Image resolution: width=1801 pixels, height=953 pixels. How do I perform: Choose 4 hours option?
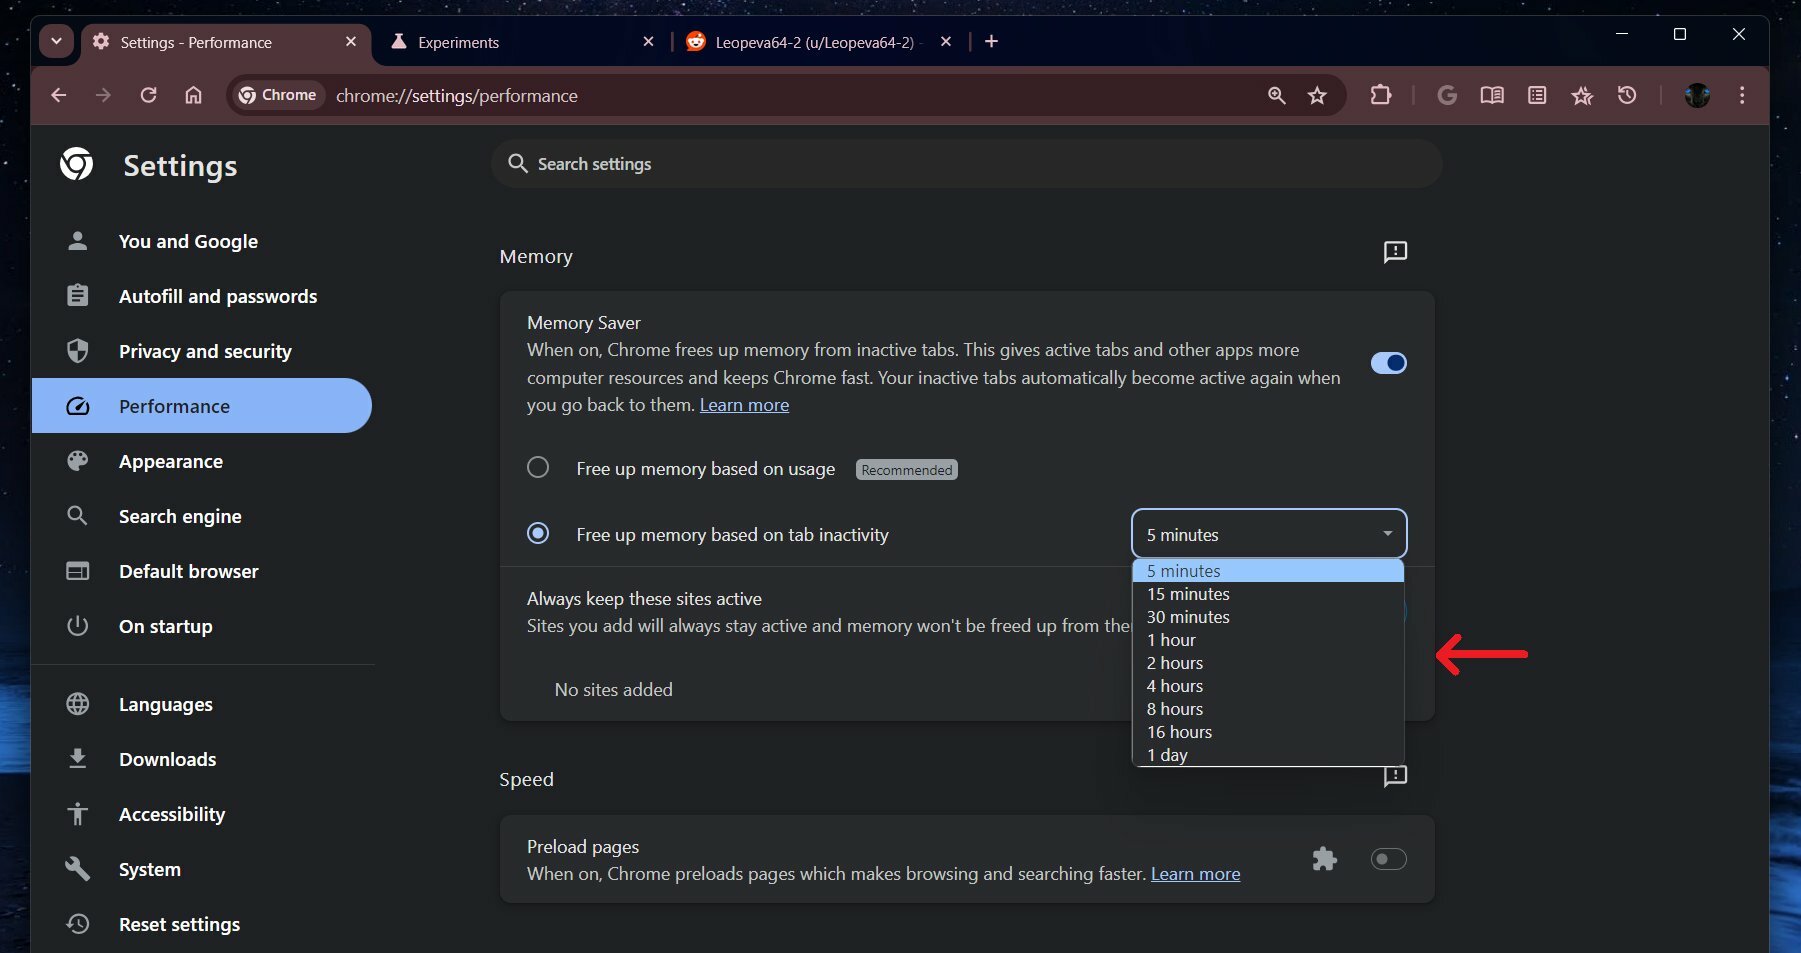click(x=1268, y=686)
